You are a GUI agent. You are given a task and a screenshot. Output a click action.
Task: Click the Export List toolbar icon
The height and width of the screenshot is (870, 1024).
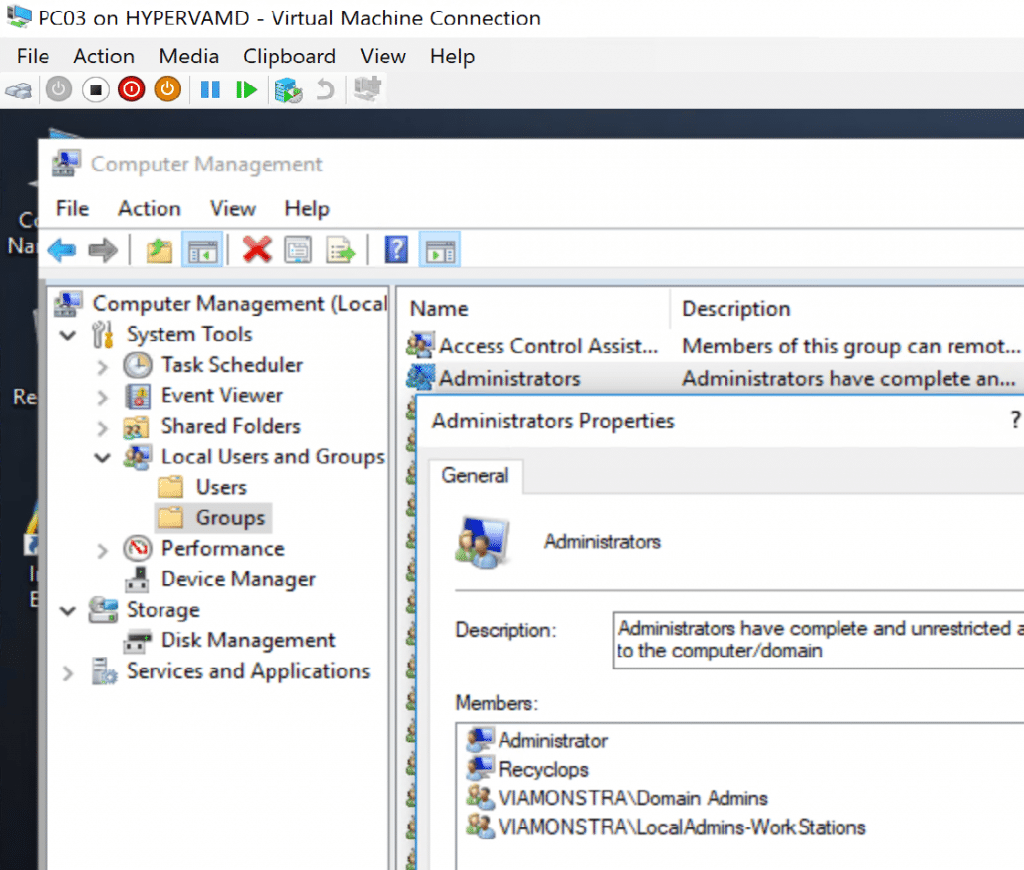(x=342, y=249)
